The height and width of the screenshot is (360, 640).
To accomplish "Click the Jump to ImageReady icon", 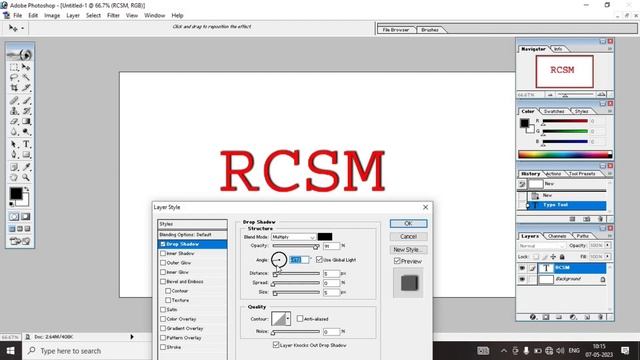I will coord(20,241).
